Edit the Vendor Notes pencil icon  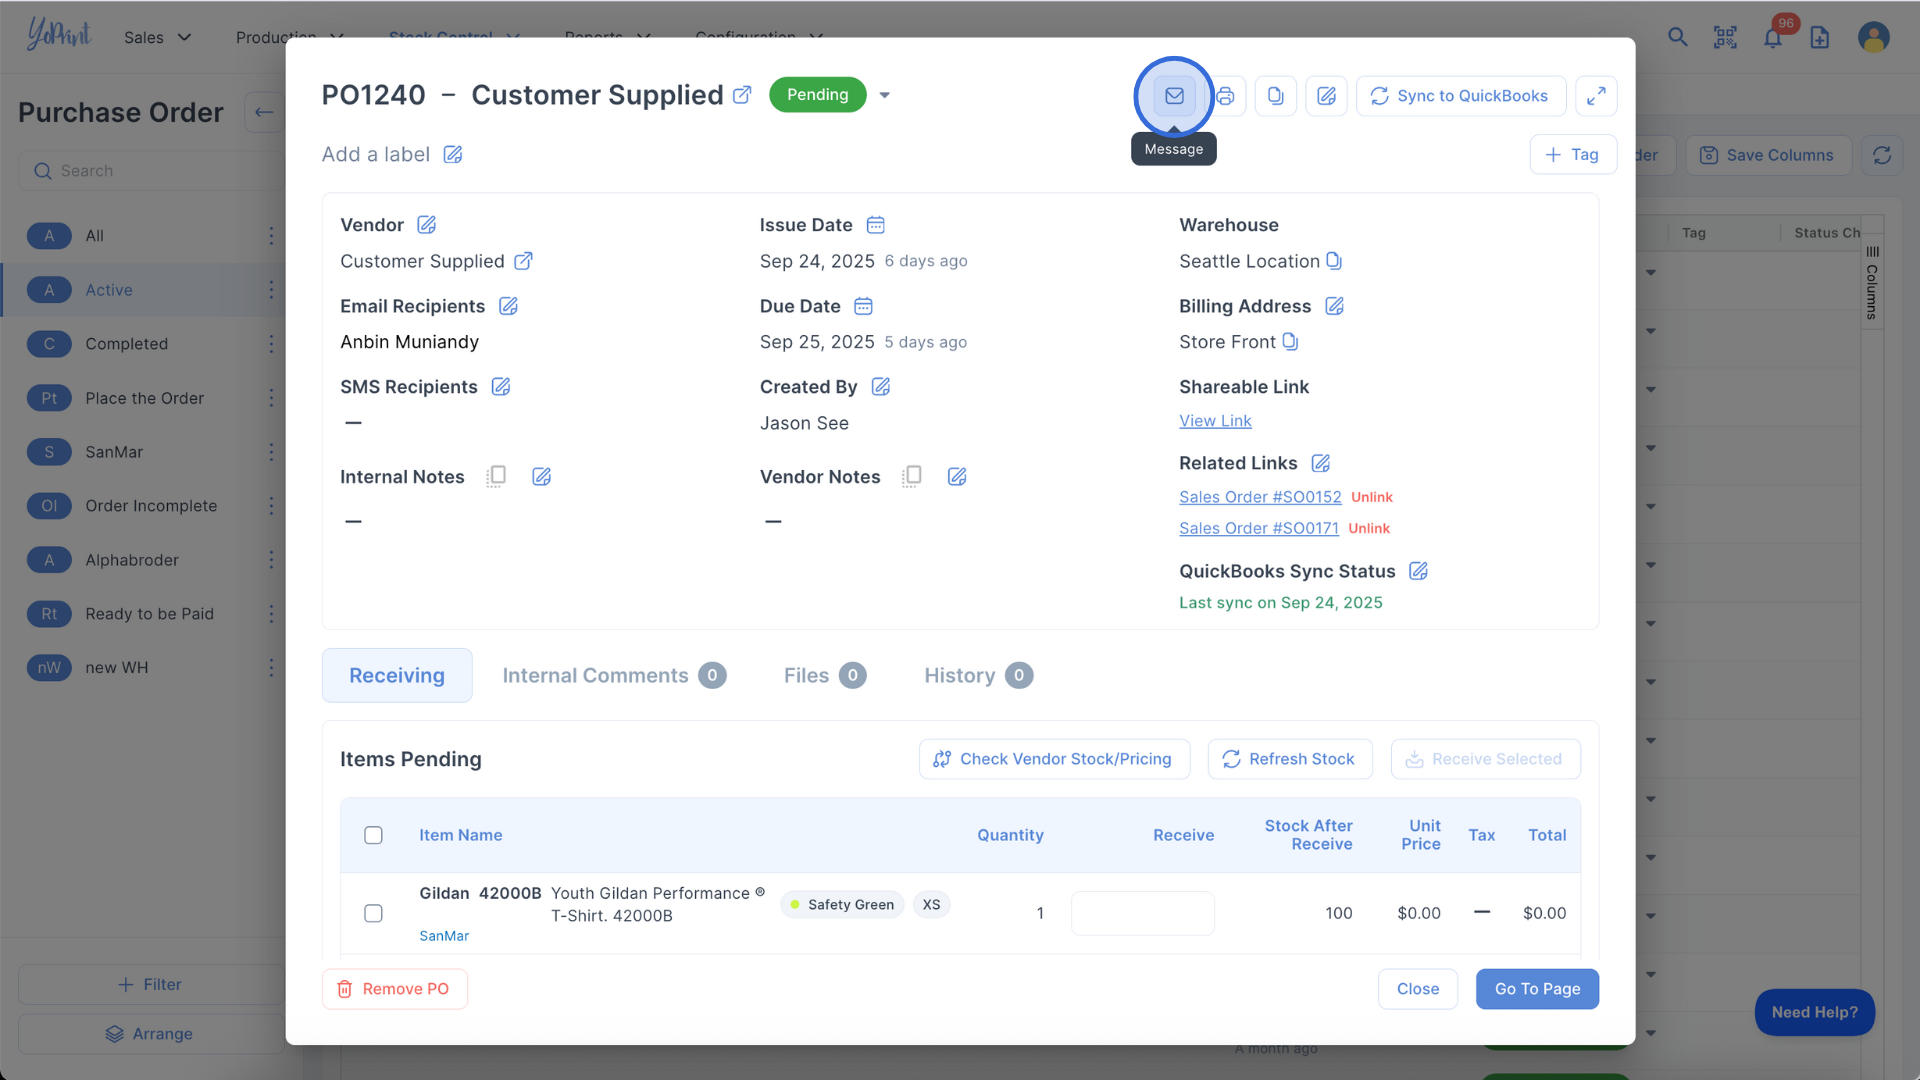957,477
